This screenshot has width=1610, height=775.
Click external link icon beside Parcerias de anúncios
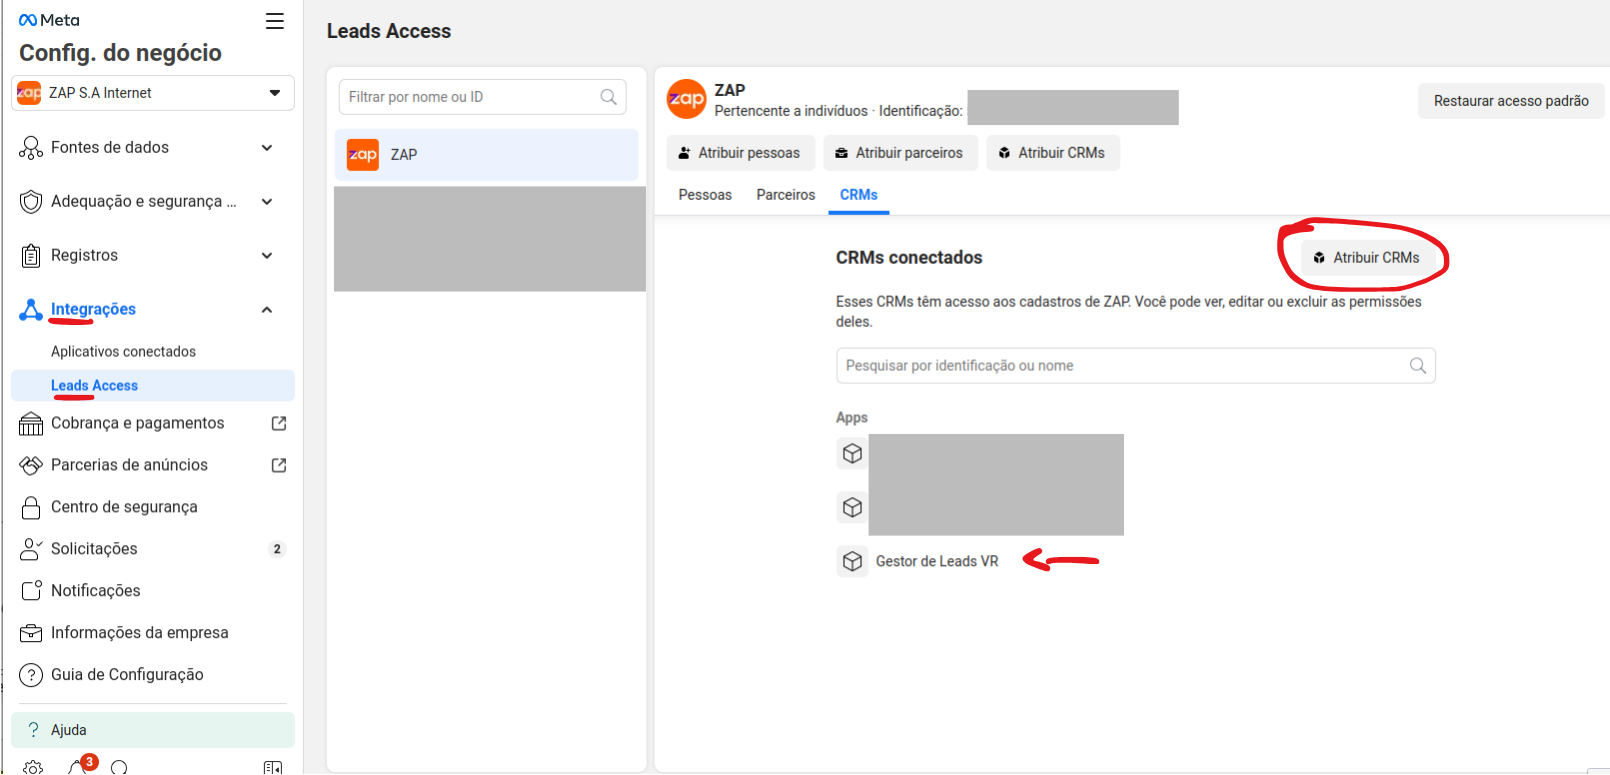279,466
